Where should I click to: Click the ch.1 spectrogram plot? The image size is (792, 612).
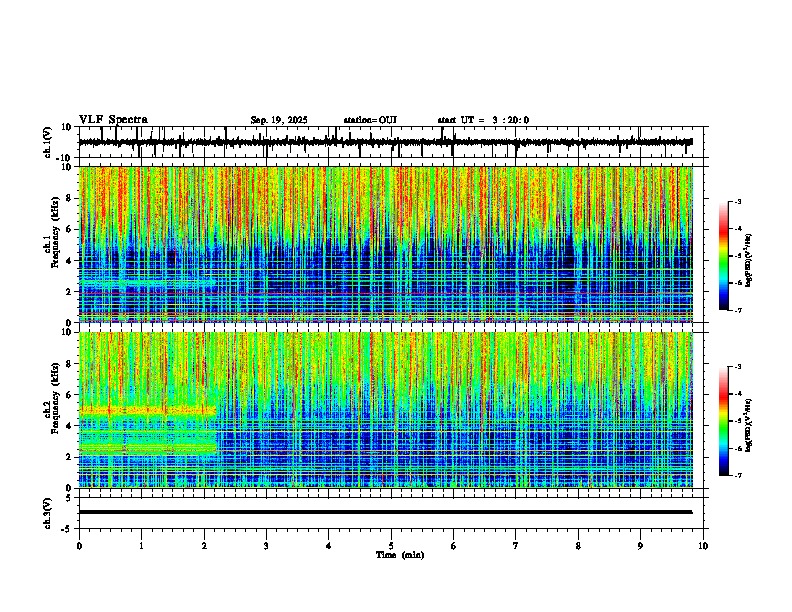(x=386, y=244)
